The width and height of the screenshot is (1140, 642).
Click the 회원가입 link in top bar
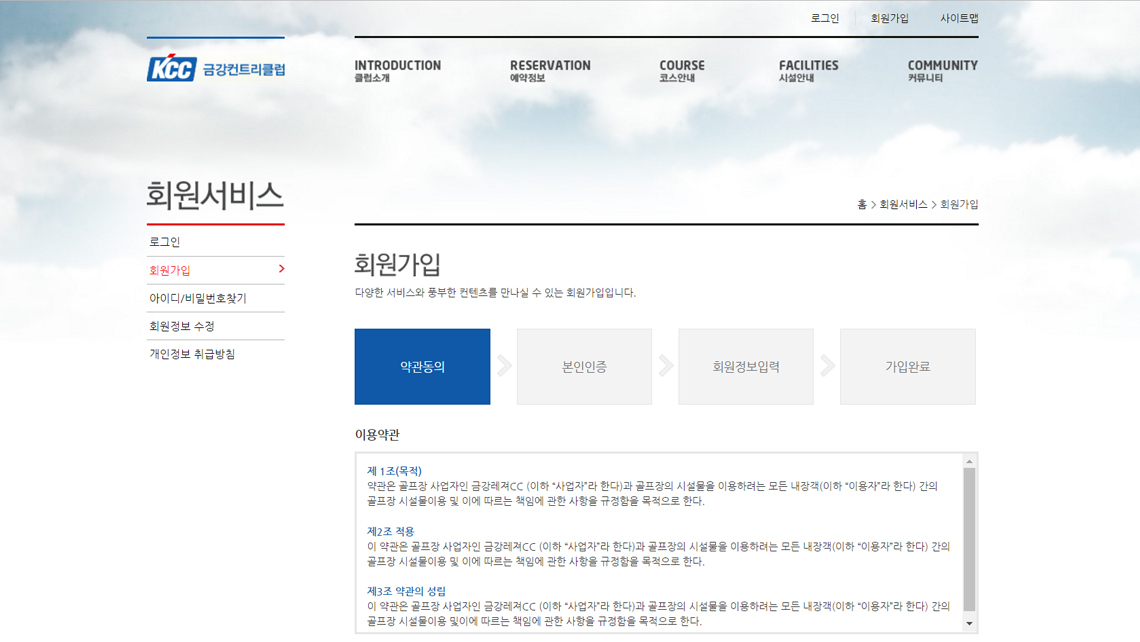[889, 18]
